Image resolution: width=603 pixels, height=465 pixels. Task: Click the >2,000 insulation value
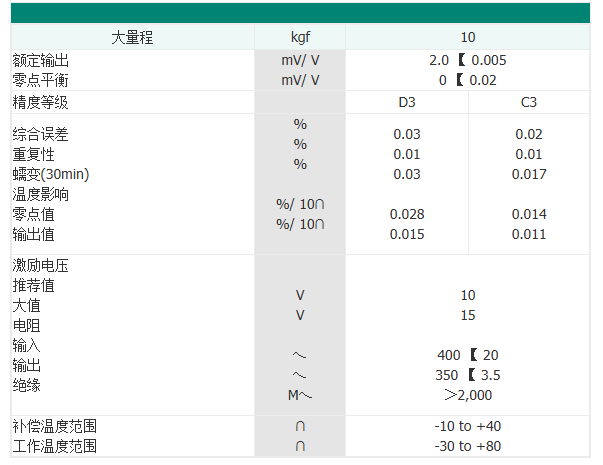click(468, 395)
